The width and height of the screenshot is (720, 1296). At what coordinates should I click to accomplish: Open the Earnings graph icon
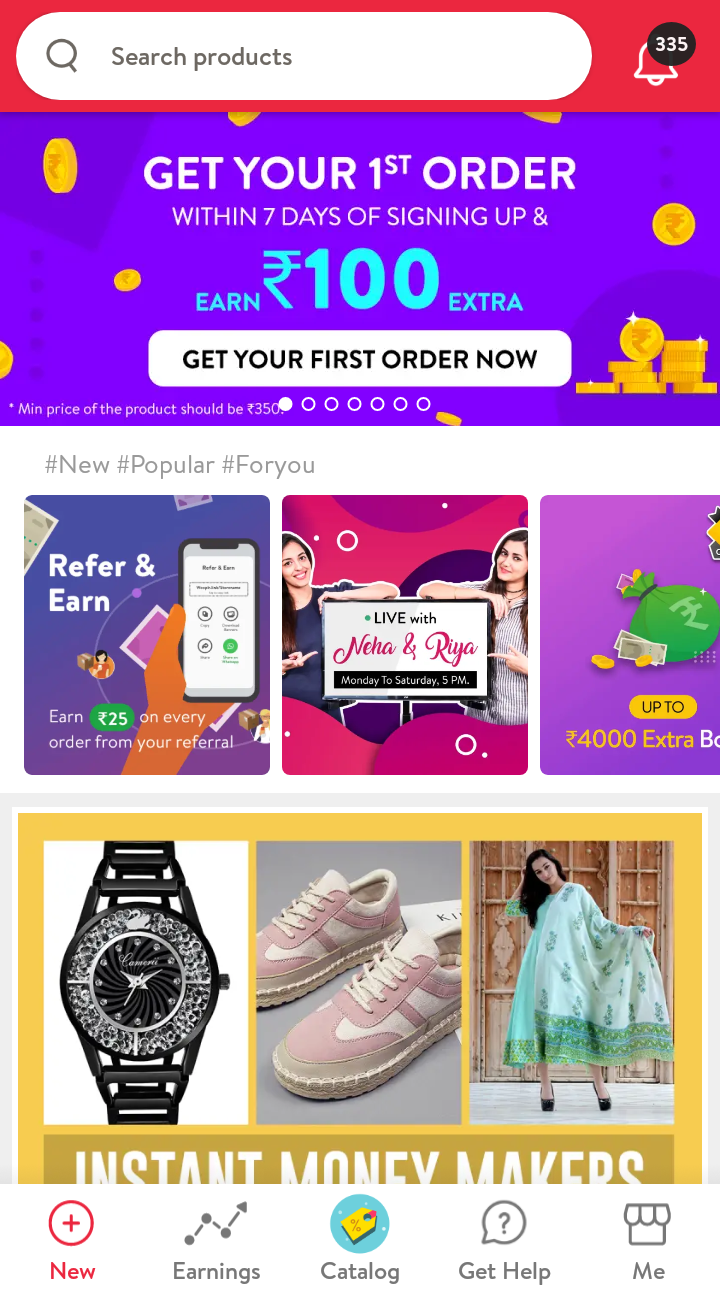tap(216, 1224)
